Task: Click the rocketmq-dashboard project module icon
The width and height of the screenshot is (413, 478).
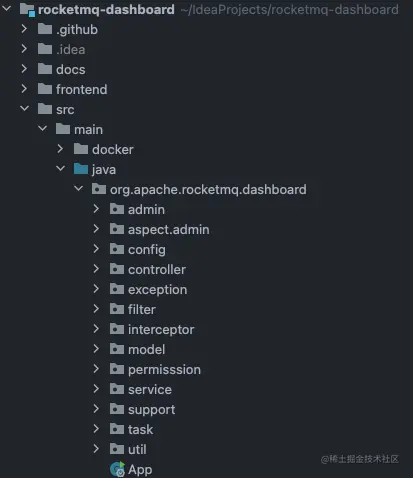Action: [x=27, y=9]
